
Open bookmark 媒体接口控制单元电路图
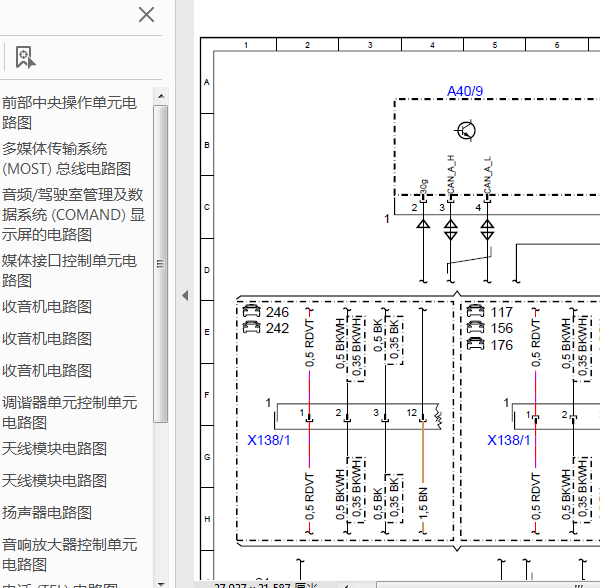pos(69,270)
